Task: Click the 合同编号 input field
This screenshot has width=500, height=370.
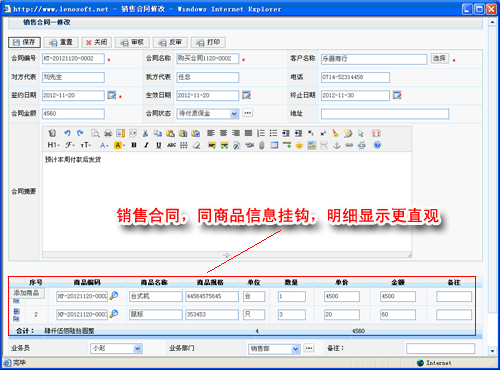Action: 73,59
